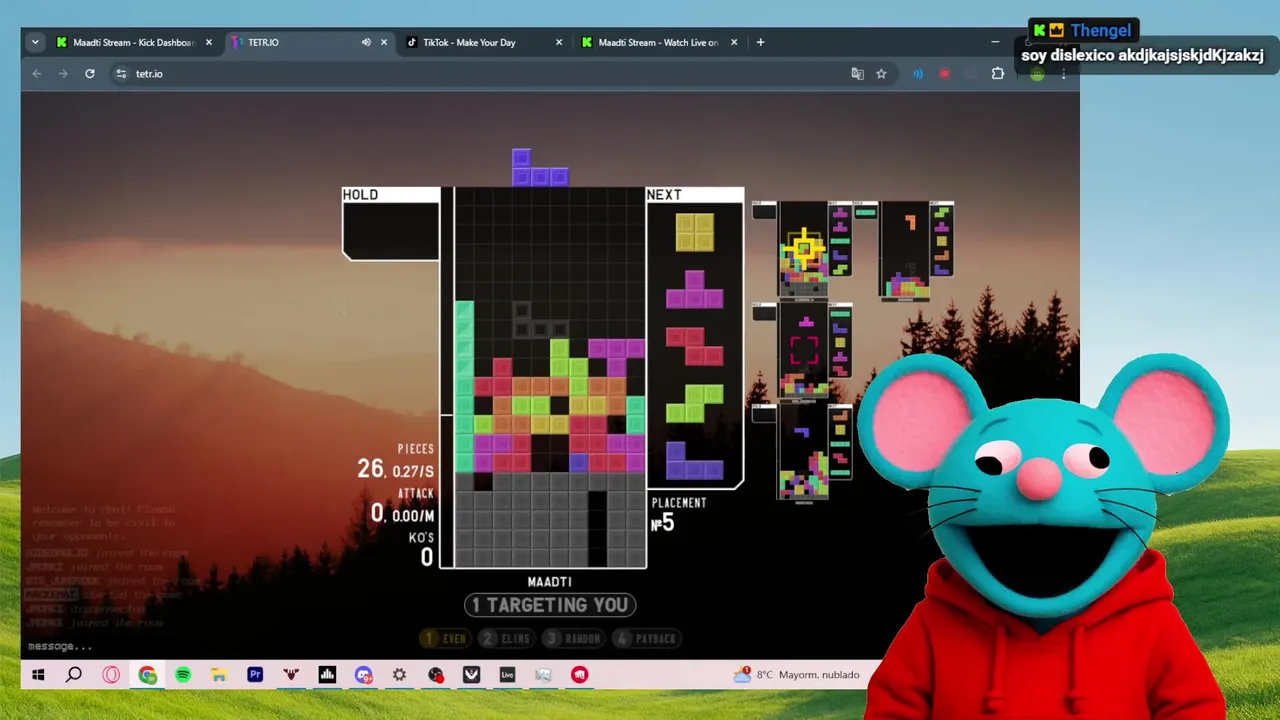The height and width of the screenshot is (720, 1280).
Task: Switch to Chrome in taskbar
Action: (147, 675)
